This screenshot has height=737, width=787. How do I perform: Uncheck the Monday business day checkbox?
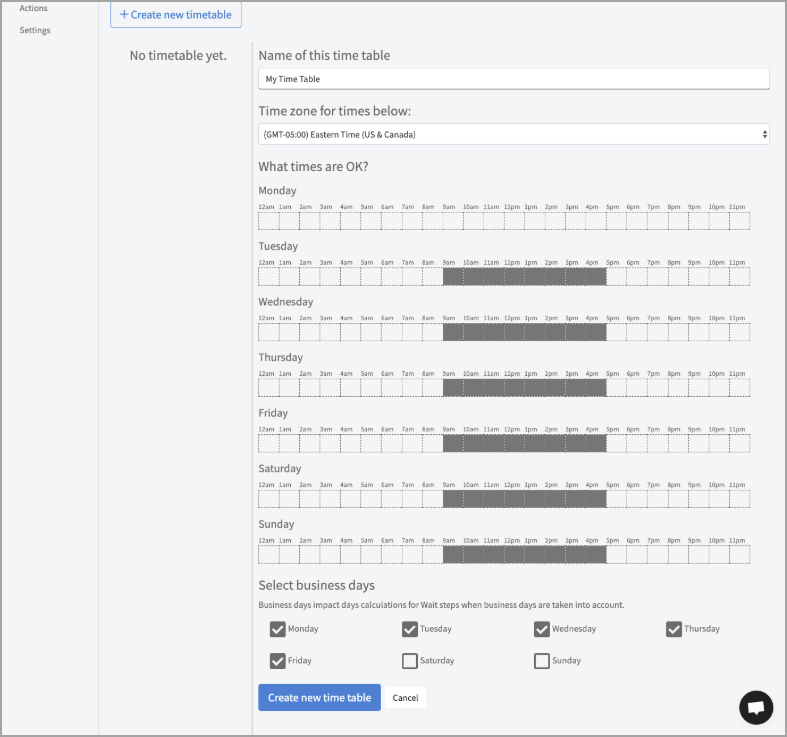(278, 629)
